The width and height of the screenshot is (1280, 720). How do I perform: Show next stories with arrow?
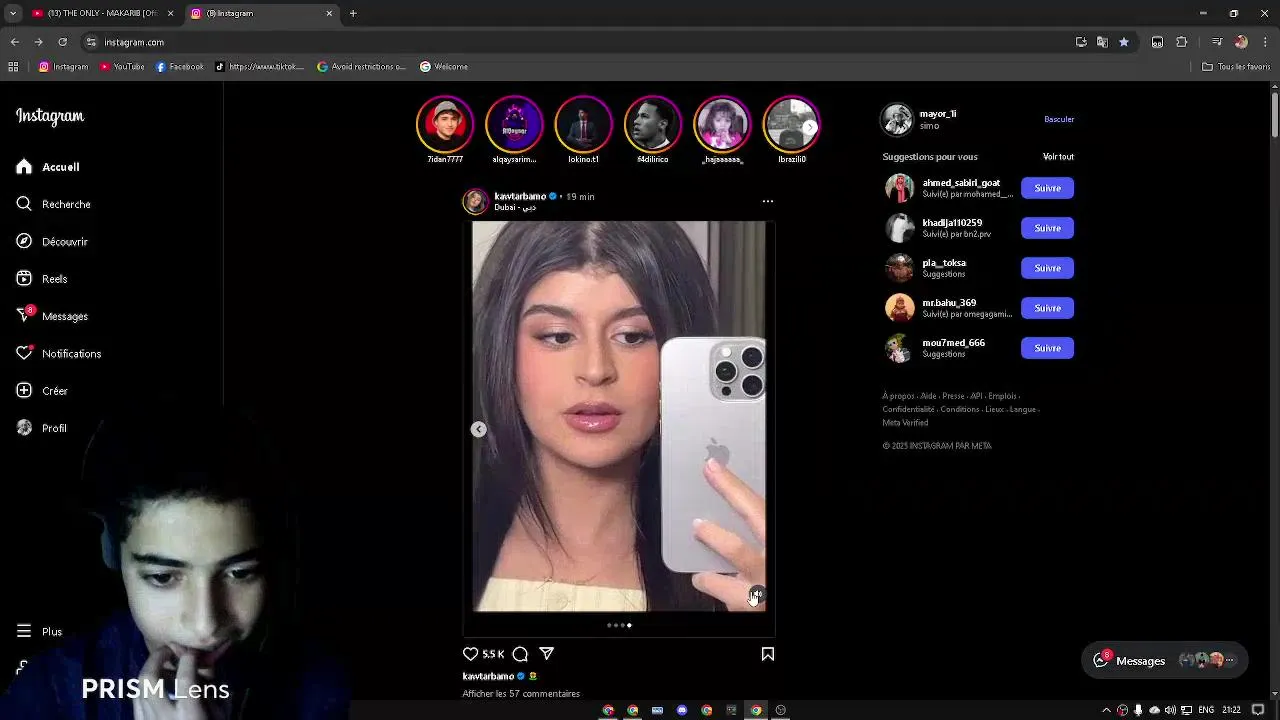pyautogui.click(x=810, y=127)
